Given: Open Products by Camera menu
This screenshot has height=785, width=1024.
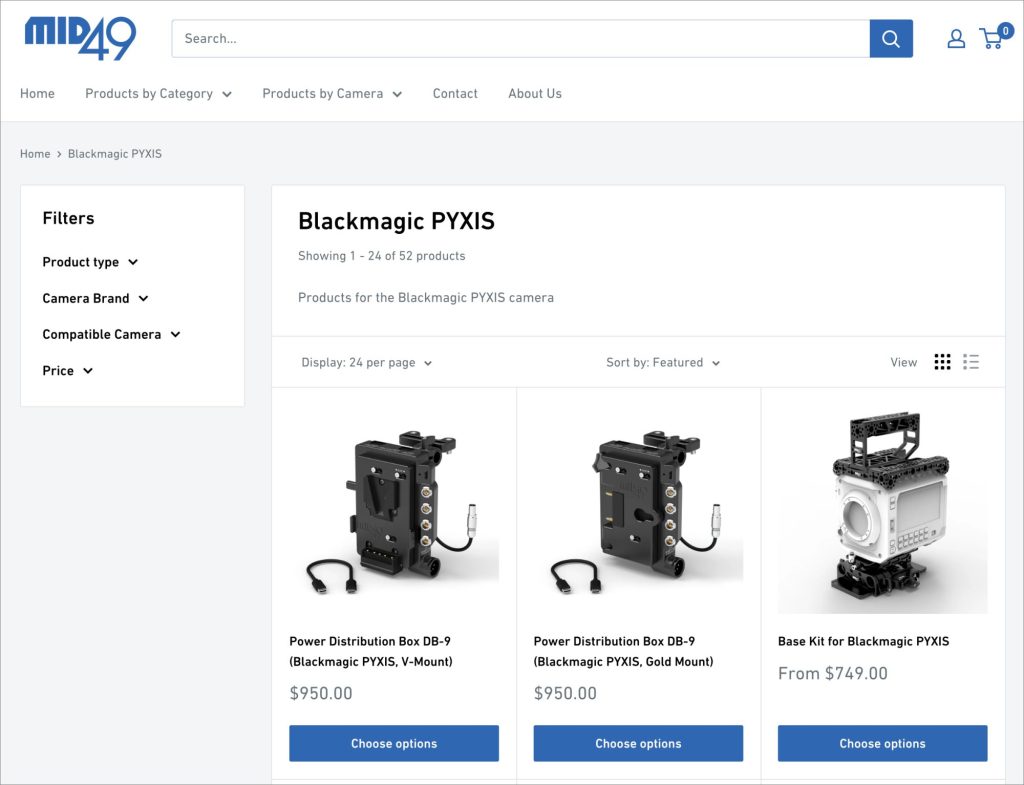Looking at the screenshot, I should pos(332,93).
